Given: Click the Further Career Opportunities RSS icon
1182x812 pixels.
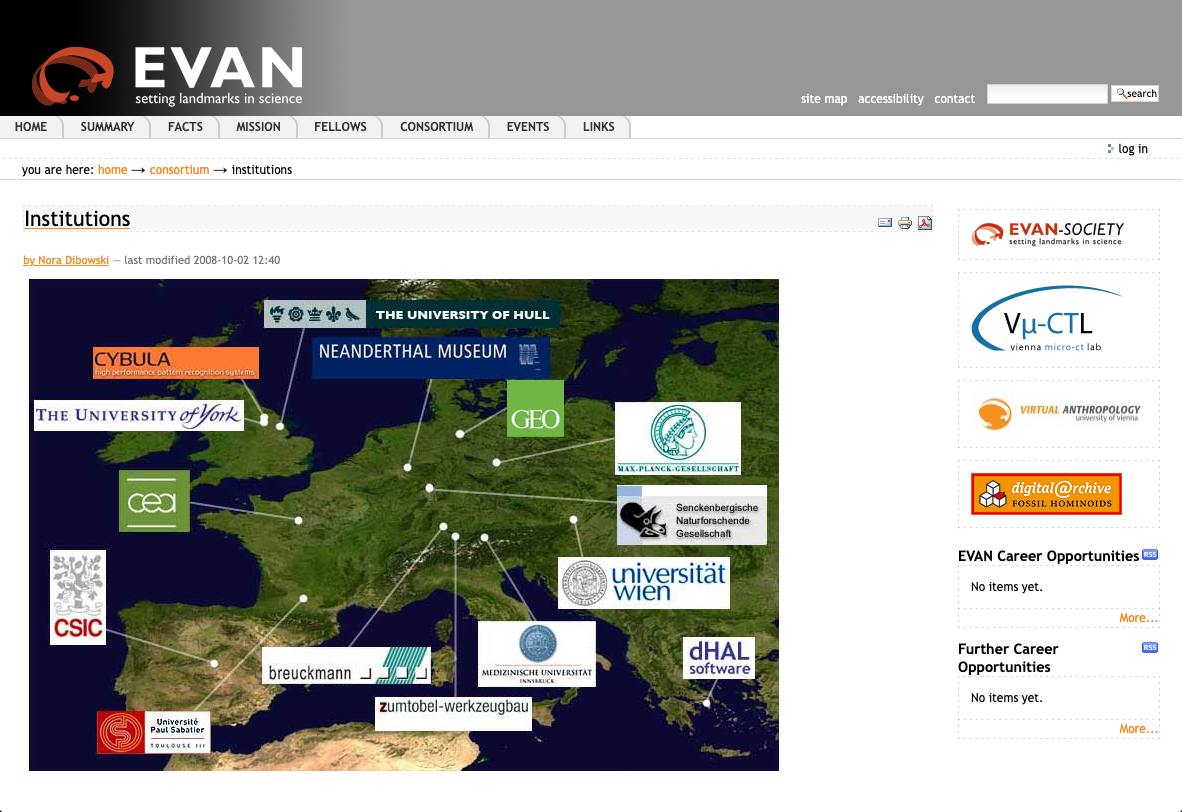Looking at the screenshot, I should [1150, 648].
